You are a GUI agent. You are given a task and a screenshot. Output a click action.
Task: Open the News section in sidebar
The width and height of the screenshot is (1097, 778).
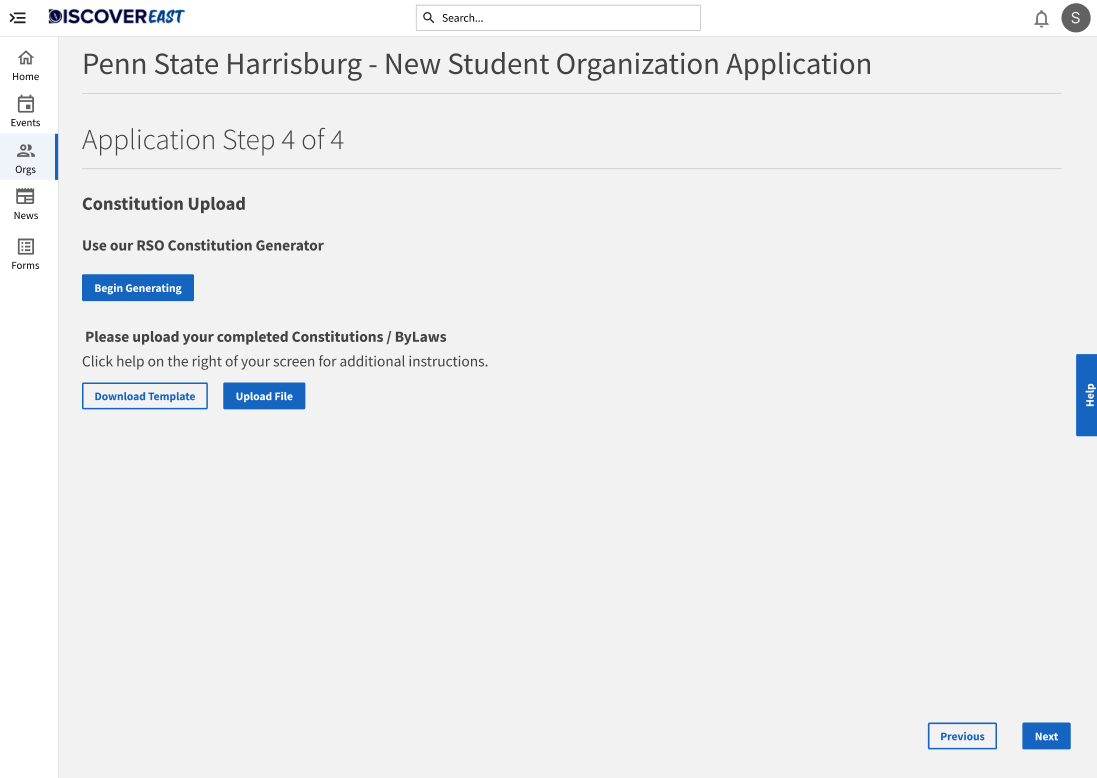26,203
